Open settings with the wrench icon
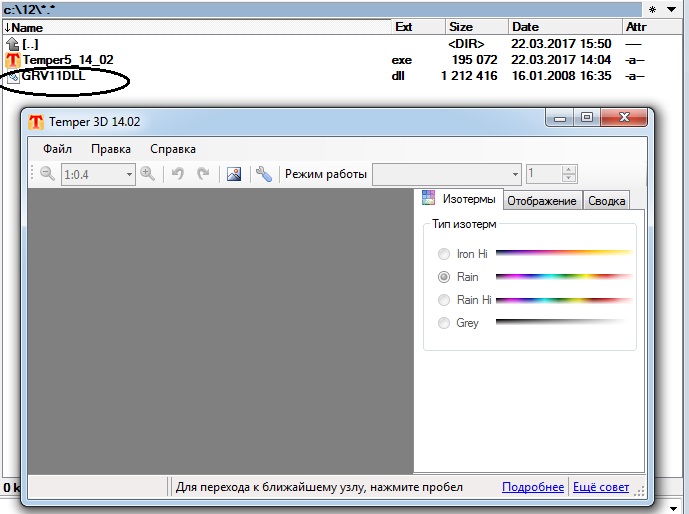 pos(264,174)
